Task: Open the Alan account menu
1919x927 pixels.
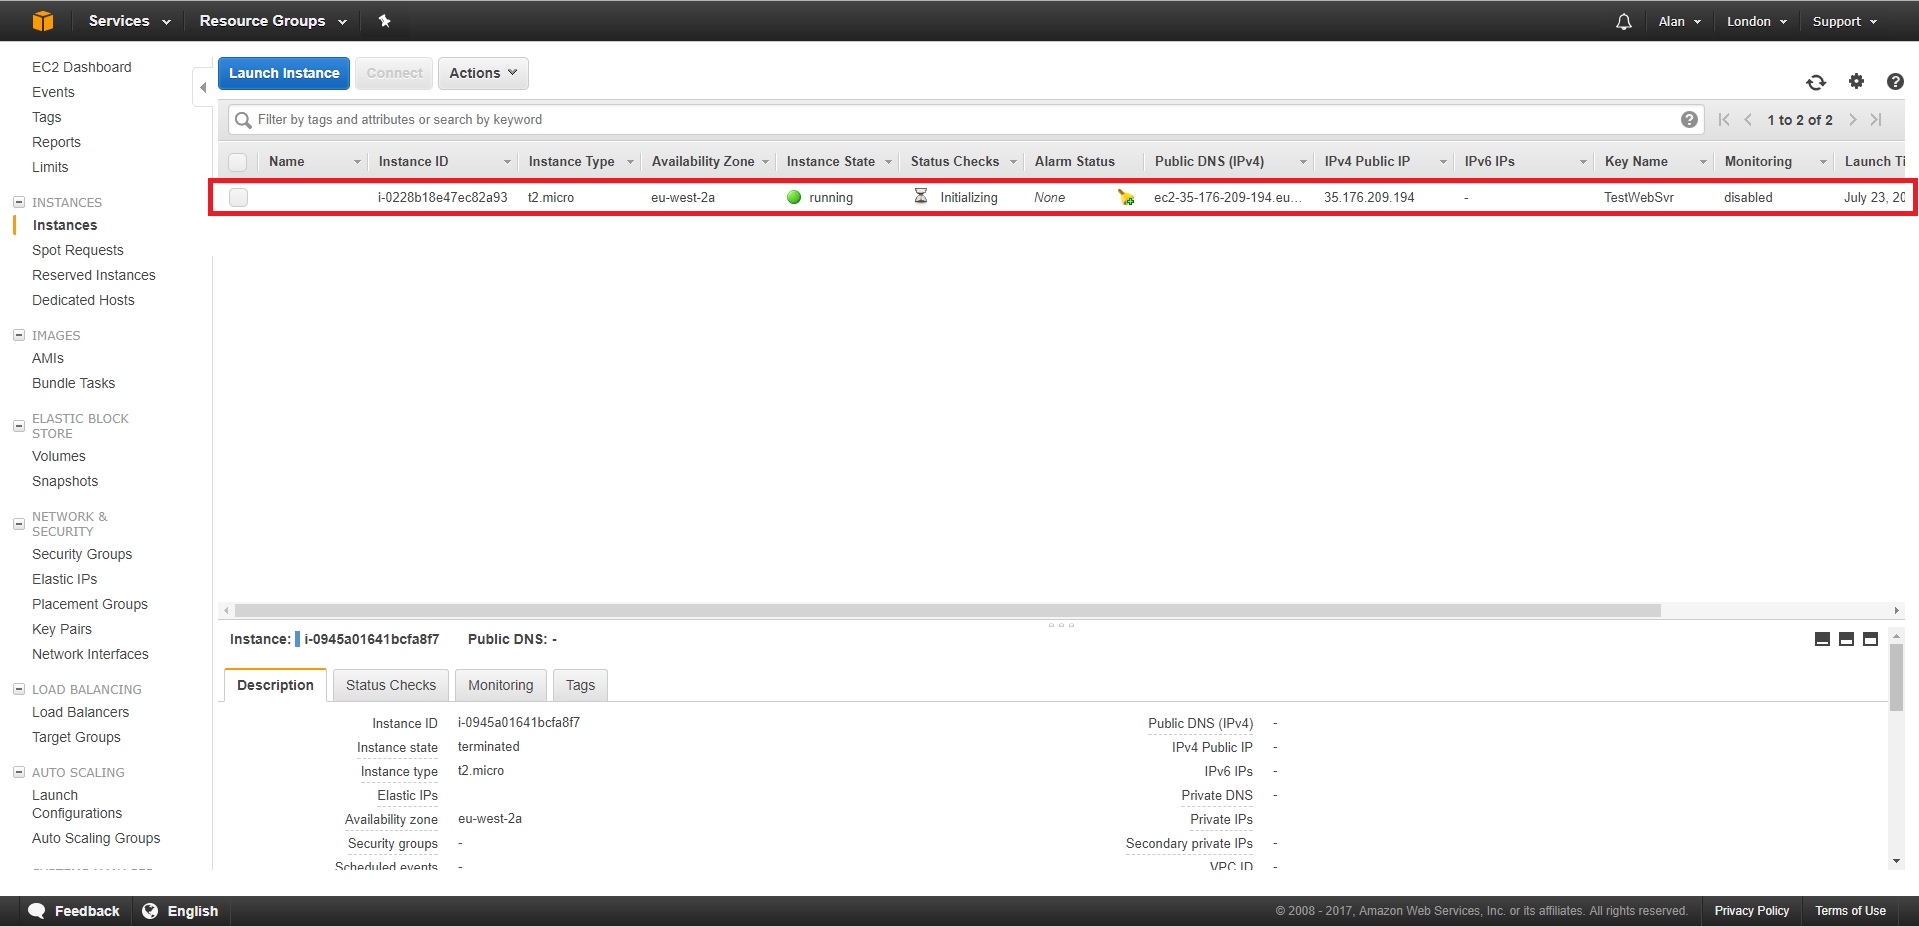Action: pos(1680,21)
